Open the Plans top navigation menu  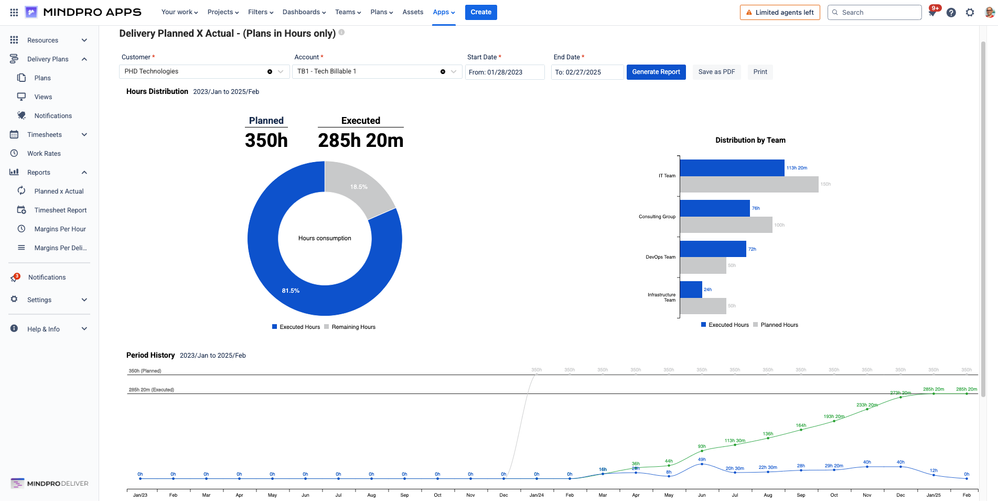click(382, 12)
